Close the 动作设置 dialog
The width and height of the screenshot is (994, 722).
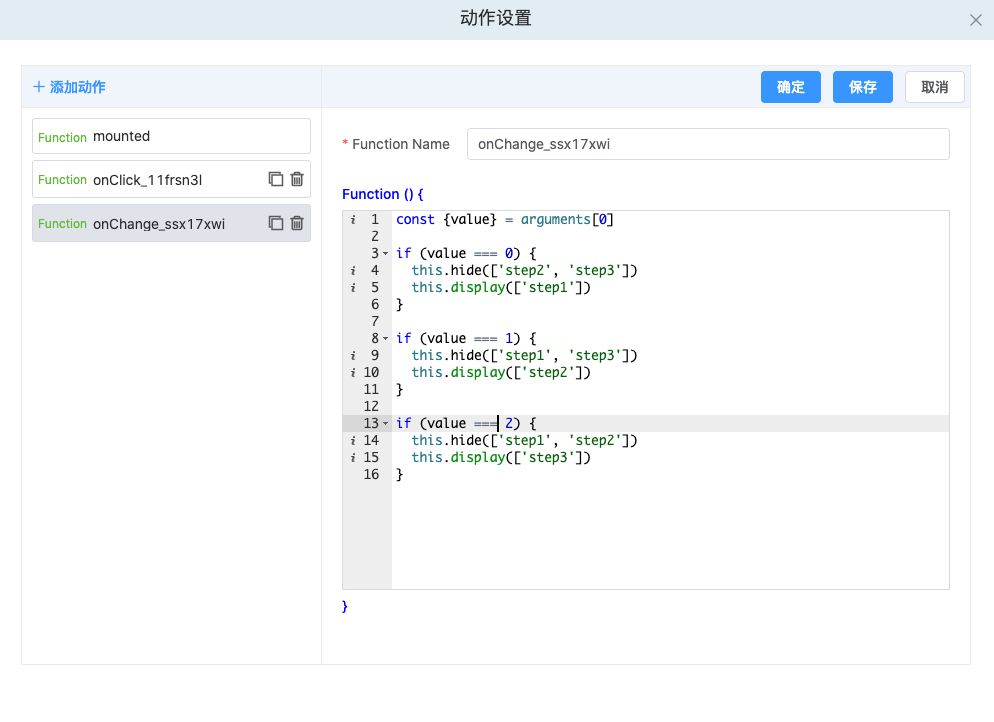point(976,20)
